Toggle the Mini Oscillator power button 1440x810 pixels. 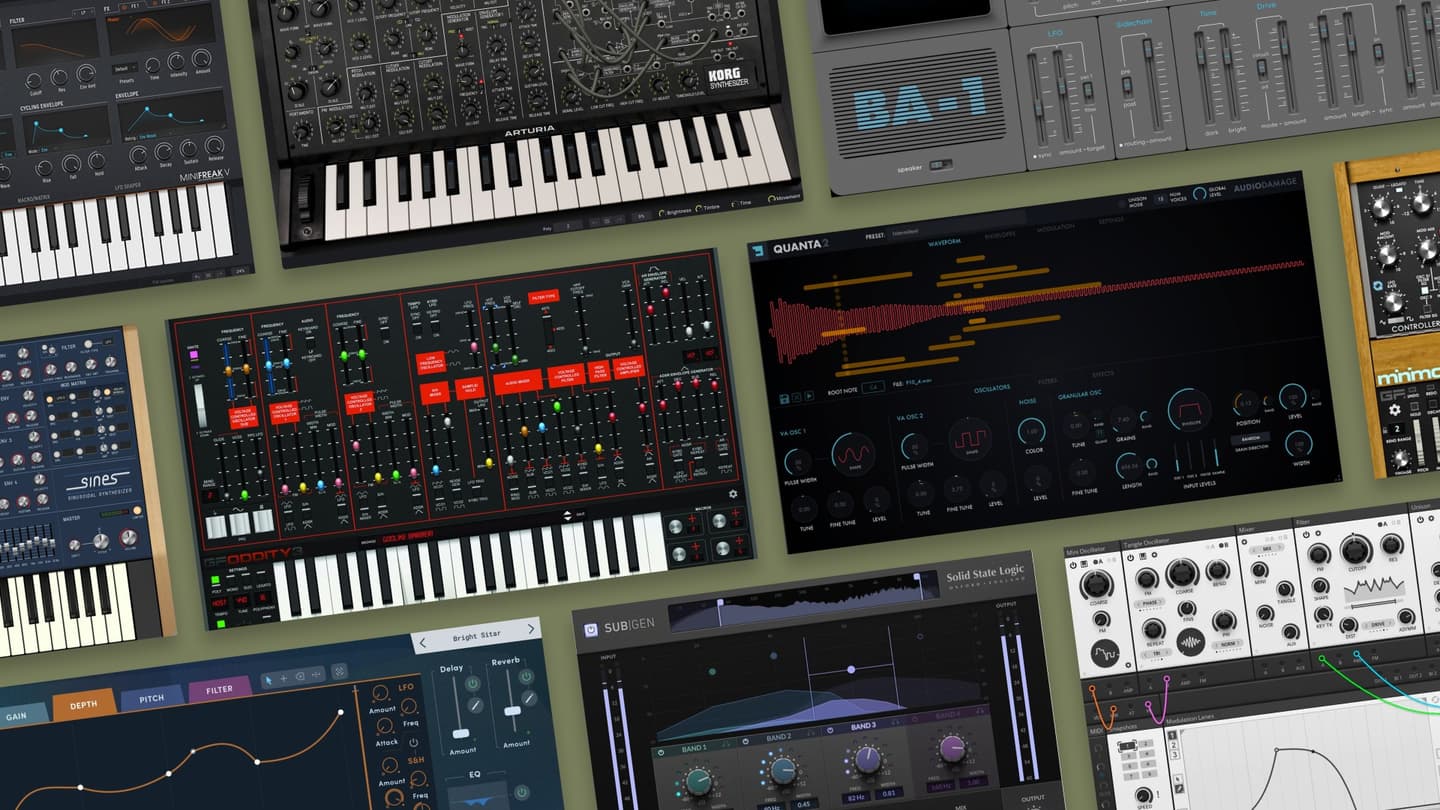[x=1073, y=565]
